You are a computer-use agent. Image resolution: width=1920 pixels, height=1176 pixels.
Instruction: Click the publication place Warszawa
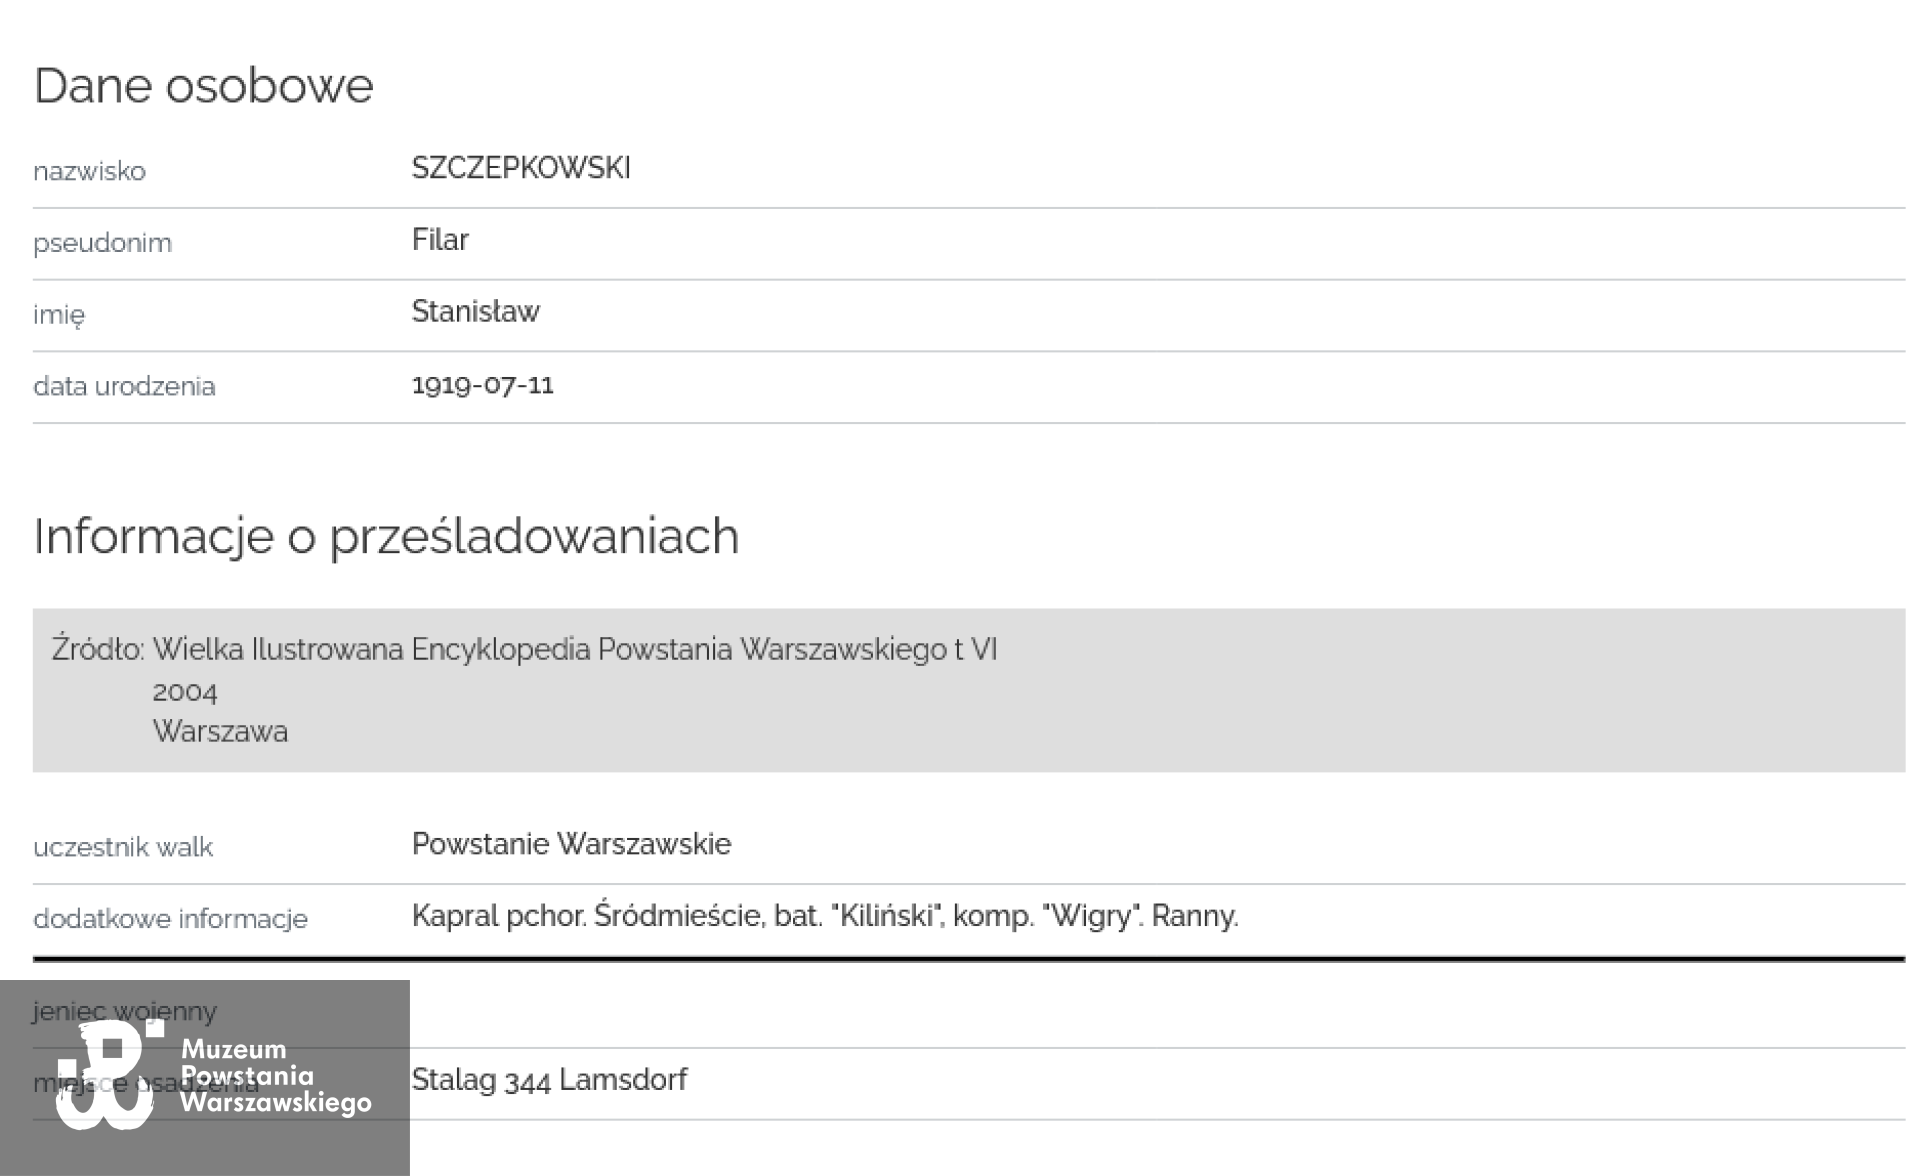220,731
